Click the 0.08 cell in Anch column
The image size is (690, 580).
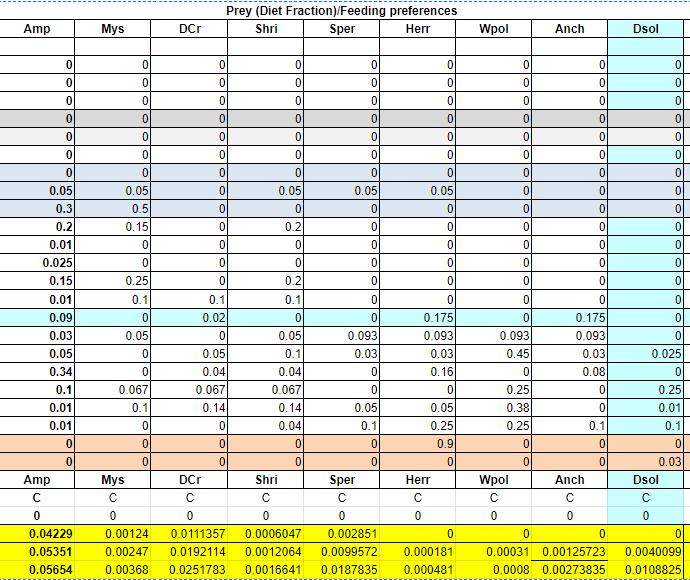(569, 371)
